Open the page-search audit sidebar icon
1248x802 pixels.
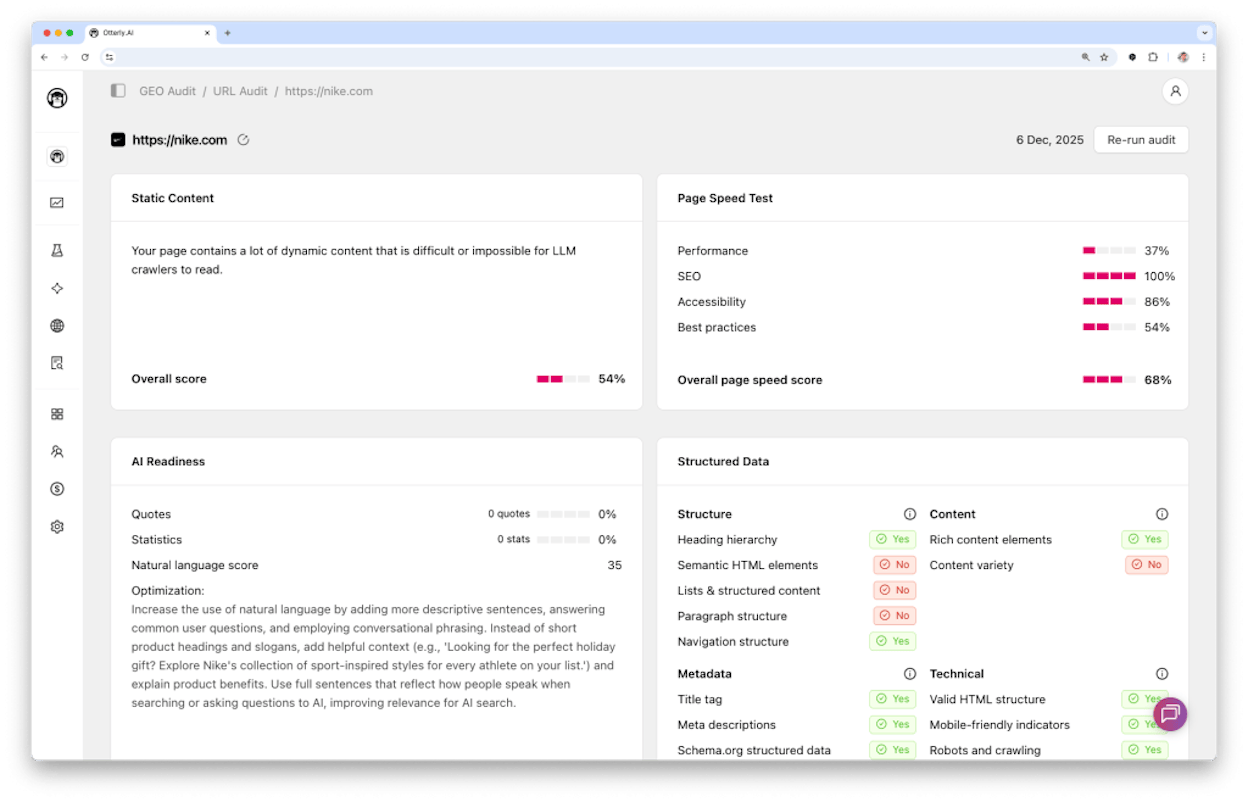[x=57, y=363]
